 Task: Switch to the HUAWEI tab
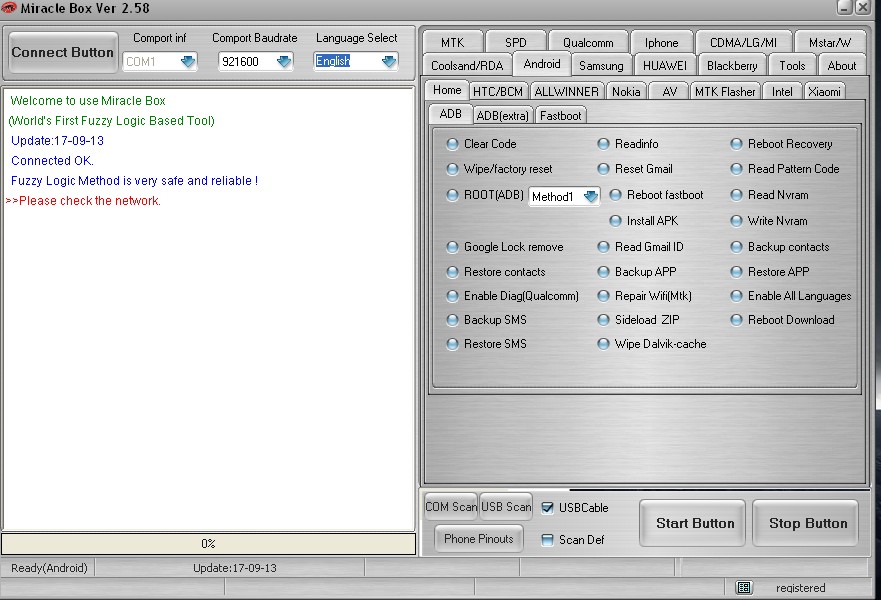665,66
